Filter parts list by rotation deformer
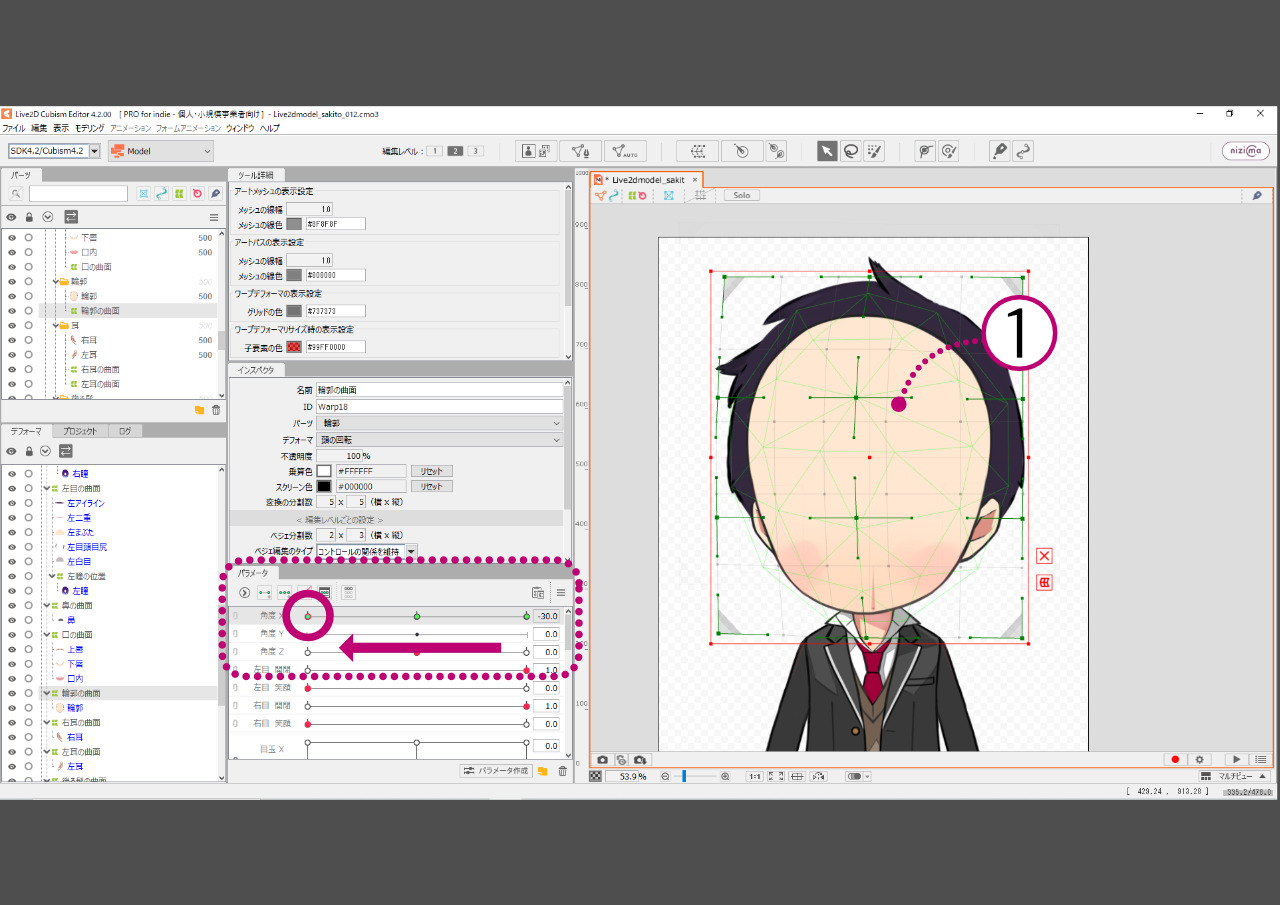The image size is (1280, 905). coord(197,193)
